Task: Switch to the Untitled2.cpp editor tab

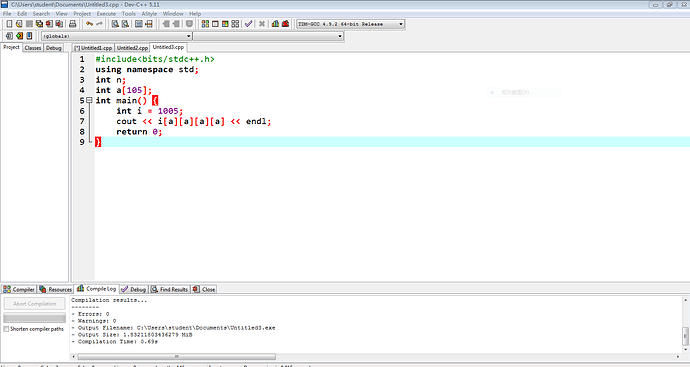Action: click(x=132, y=48)
